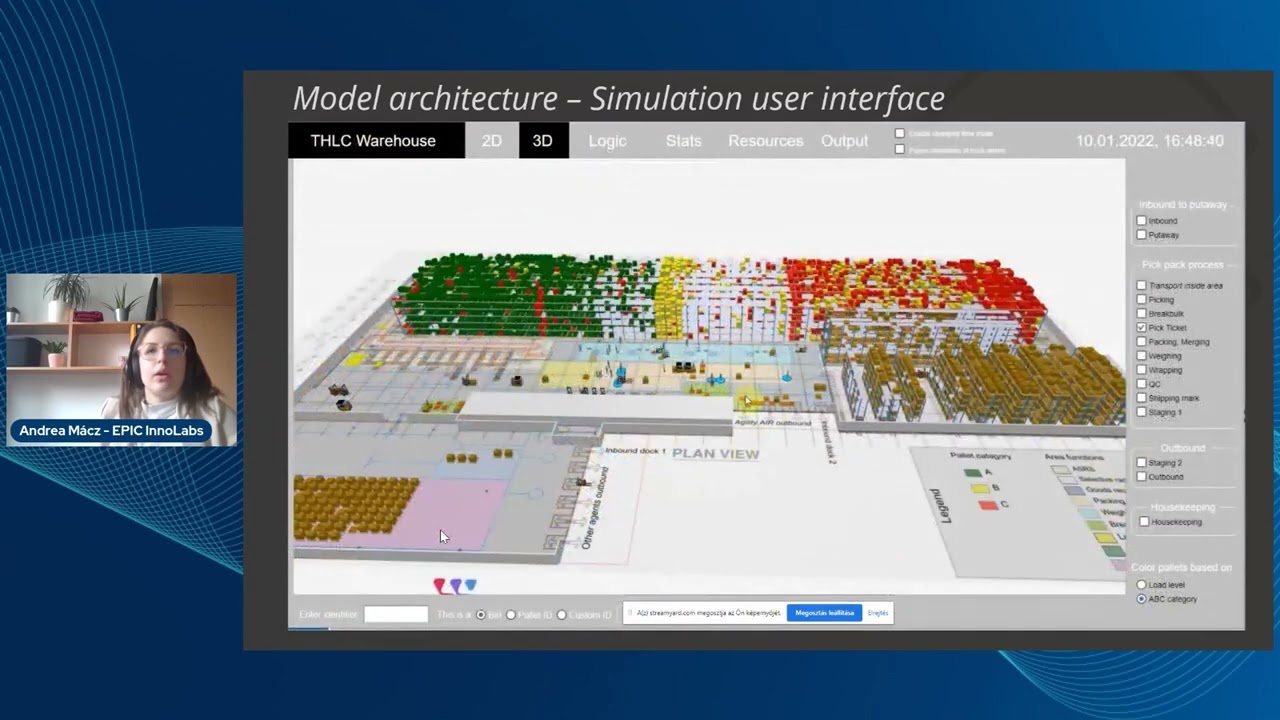Image resolution: width=1280 pixels, height=720 pixels.
Task: Enable the Shipping mark checkbox
Action: 1142,397
